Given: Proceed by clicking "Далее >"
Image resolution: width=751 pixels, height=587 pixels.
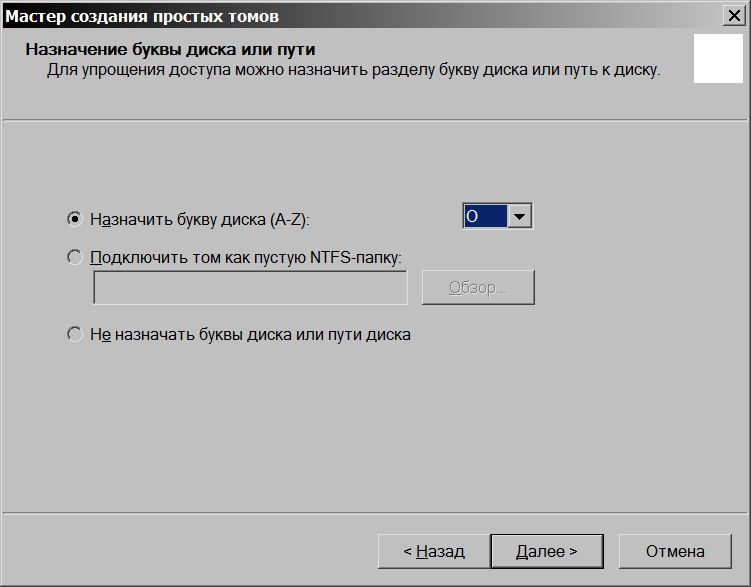Looking at the screenshot, I should 547,551.
